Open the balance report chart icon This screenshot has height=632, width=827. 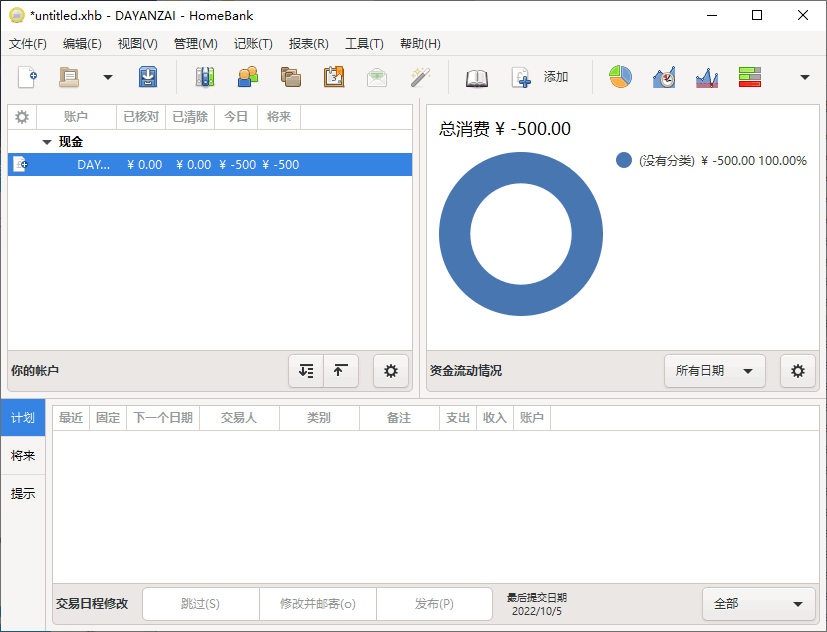[706, 77]
